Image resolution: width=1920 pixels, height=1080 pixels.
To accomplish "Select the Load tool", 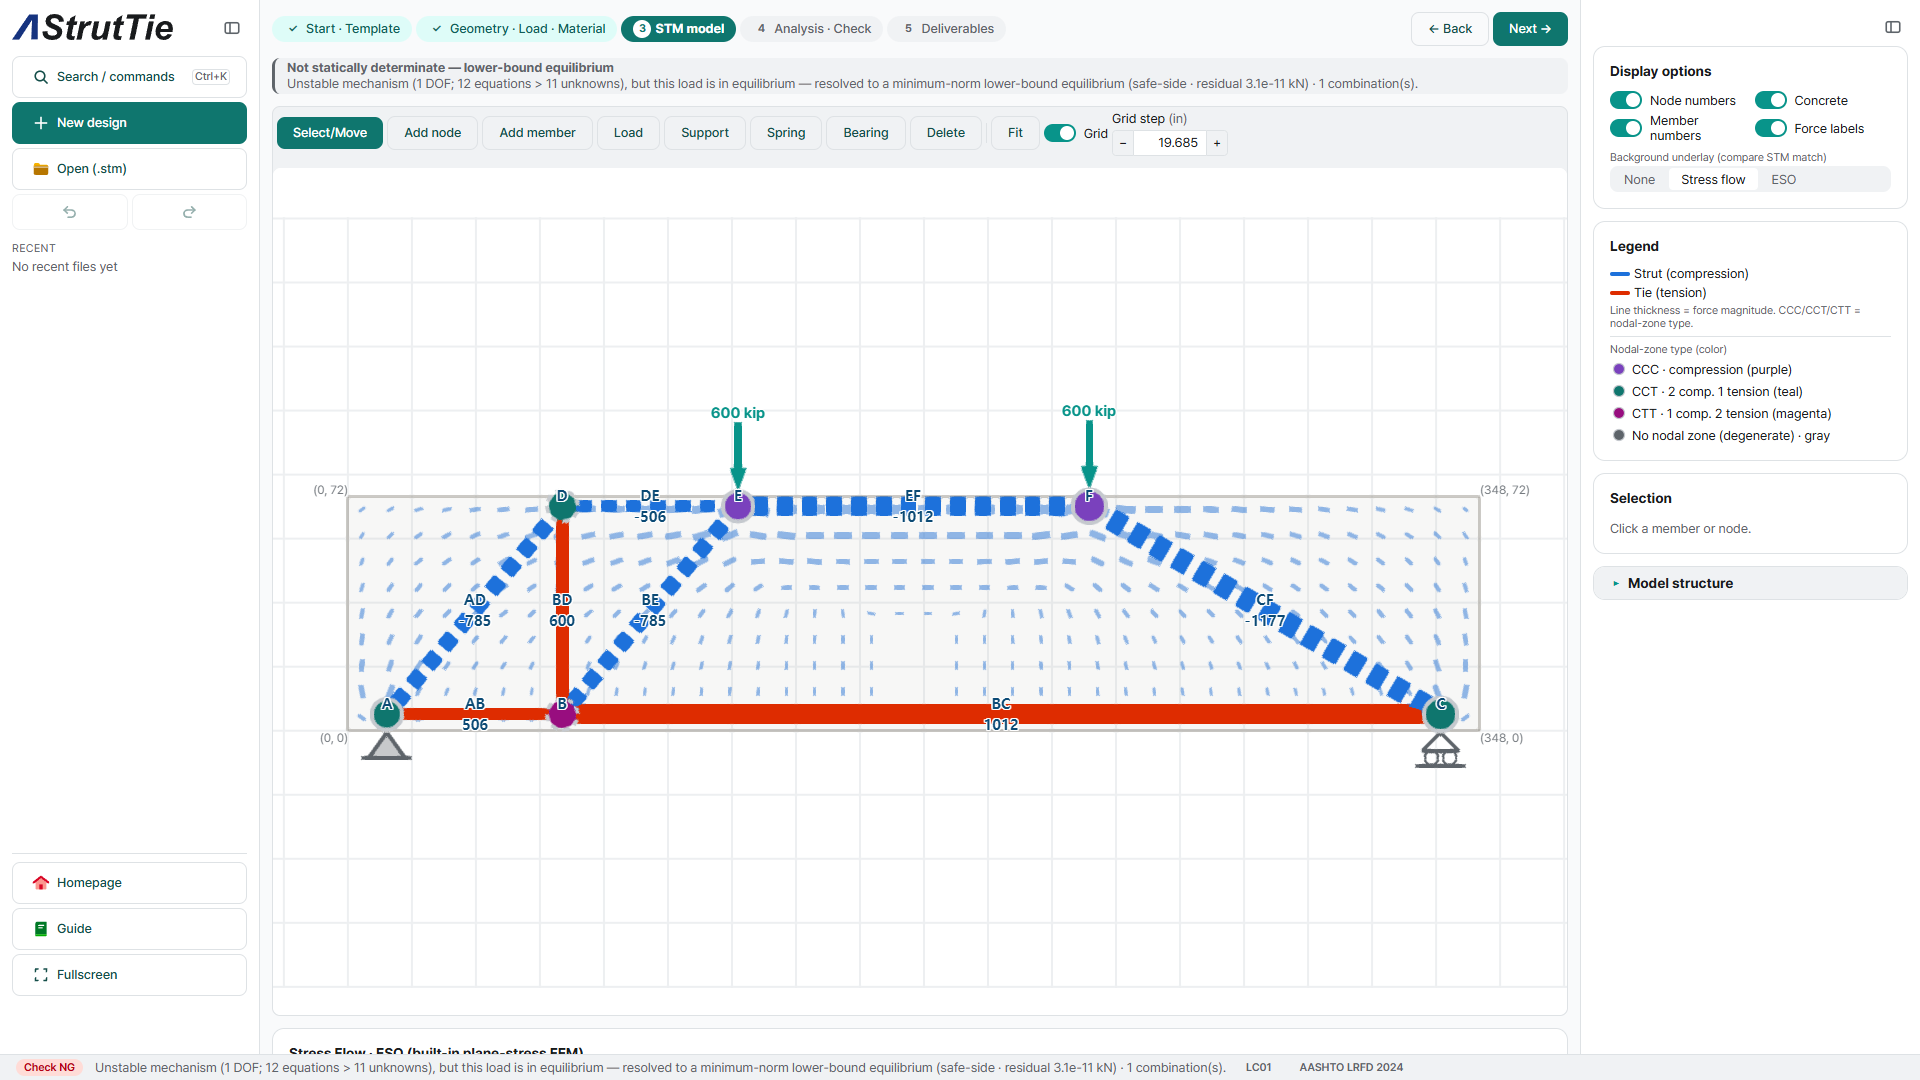I will tap(628, 133).
